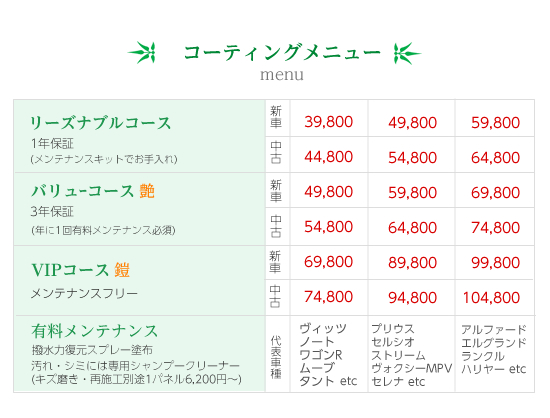Click the 代表車種 column label

[x=276, y=357]
